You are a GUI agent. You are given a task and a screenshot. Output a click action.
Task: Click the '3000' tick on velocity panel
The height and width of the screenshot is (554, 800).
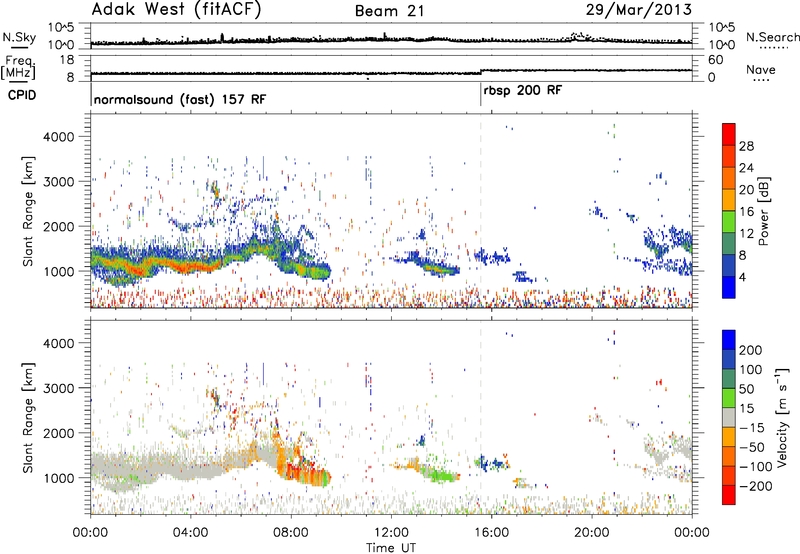point(59,388)
